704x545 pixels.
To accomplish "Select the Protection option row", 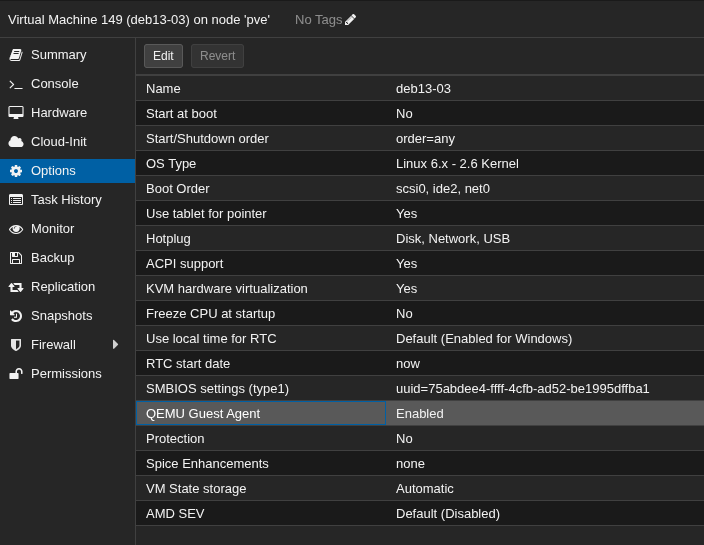I will 419,438.
